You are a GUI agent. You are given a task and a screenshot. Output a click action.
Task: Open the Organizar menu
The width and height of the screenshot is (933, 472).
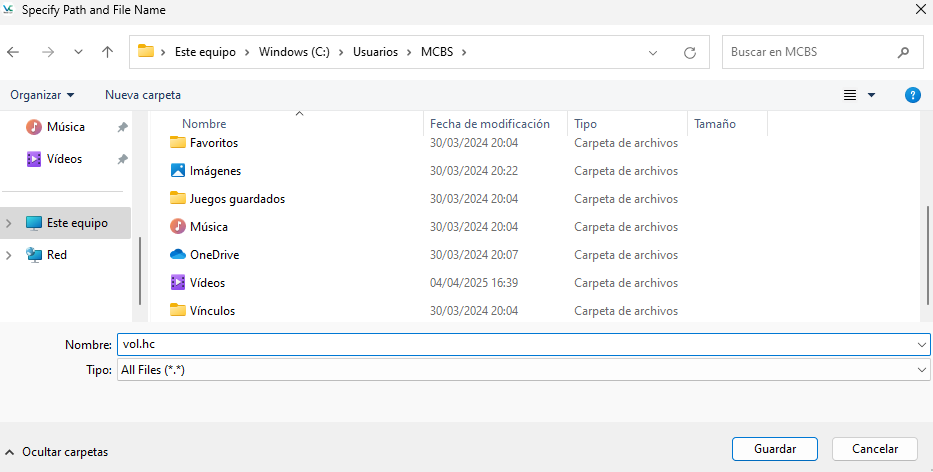coord(42,95)
